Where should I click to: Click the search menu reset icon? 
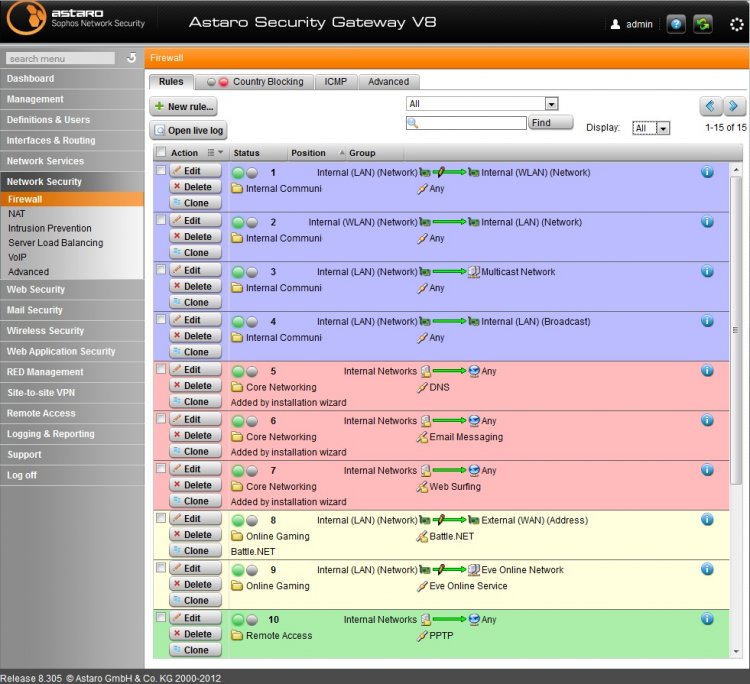[131, 59]
